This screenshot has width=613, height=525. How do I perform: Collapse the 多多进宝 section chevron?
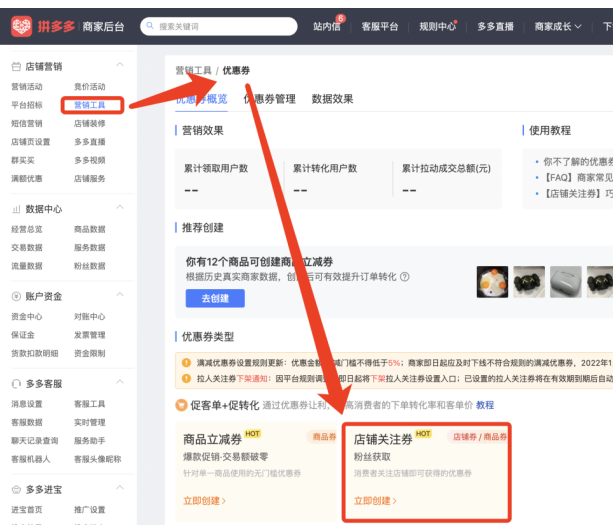point(120,487)
